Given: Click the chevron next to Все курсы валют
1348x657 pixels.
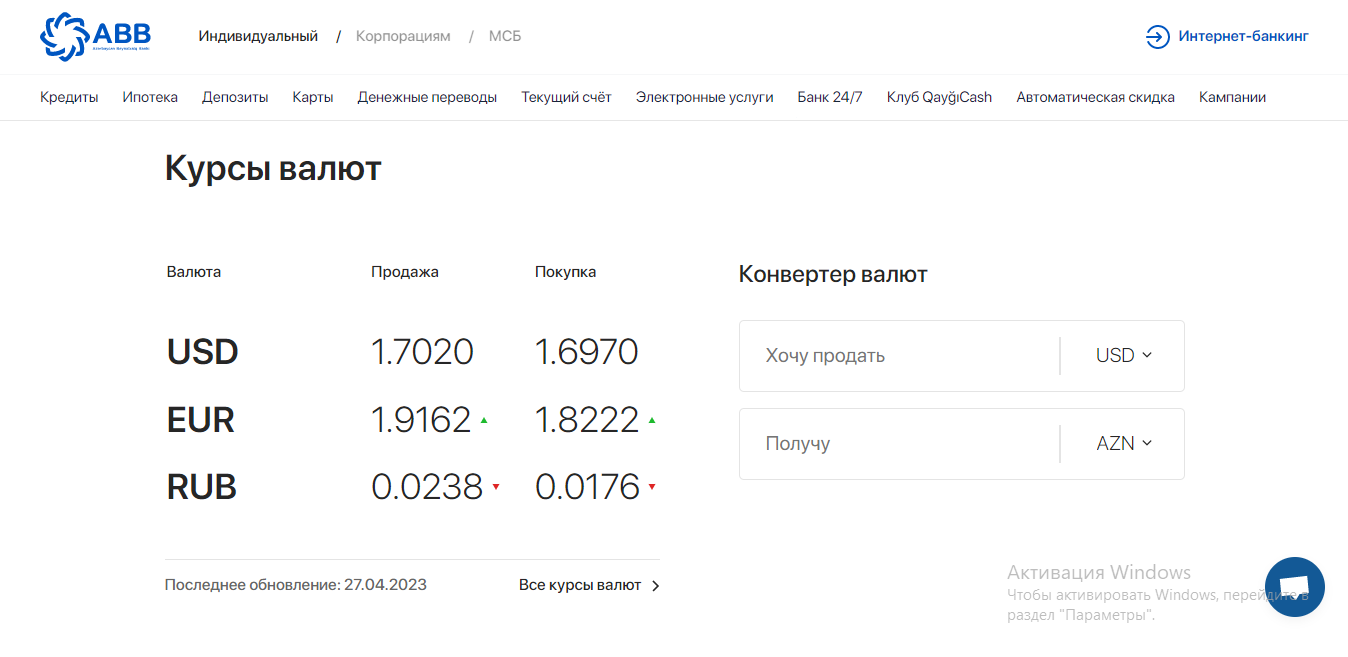Looking at the screenshot, I should [x=656, y=586].
